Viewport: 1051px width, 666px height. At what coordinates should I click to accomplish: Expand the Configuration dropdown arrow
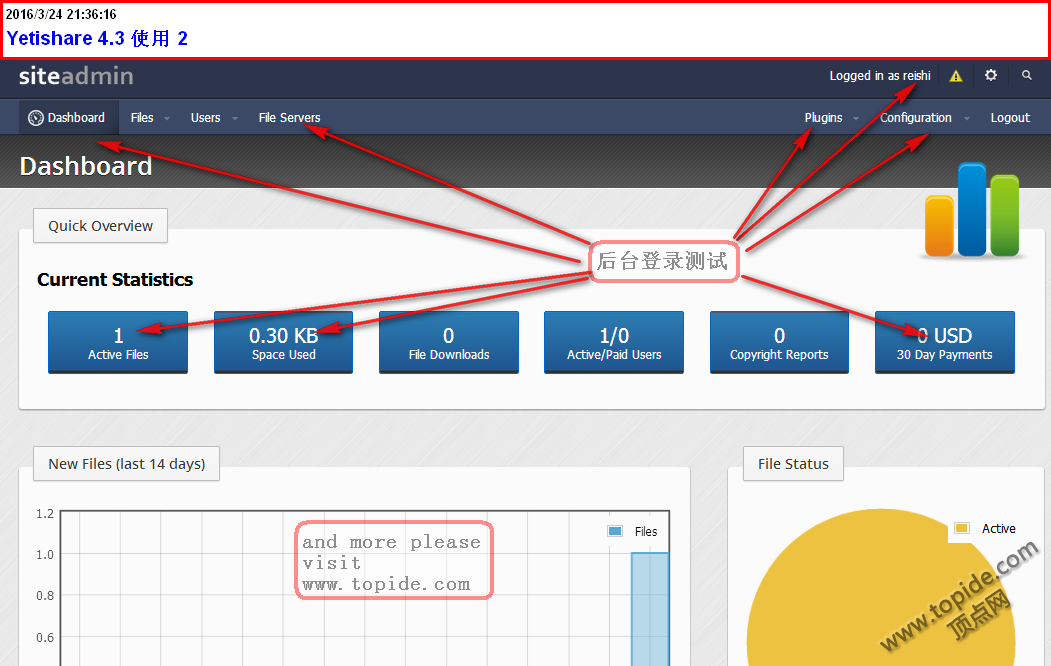[967, 119]
